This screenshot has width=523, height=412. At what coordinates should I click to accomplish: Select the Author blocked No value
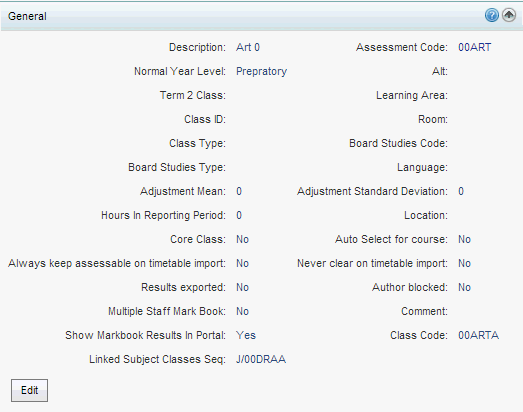[x=464, y=287]
